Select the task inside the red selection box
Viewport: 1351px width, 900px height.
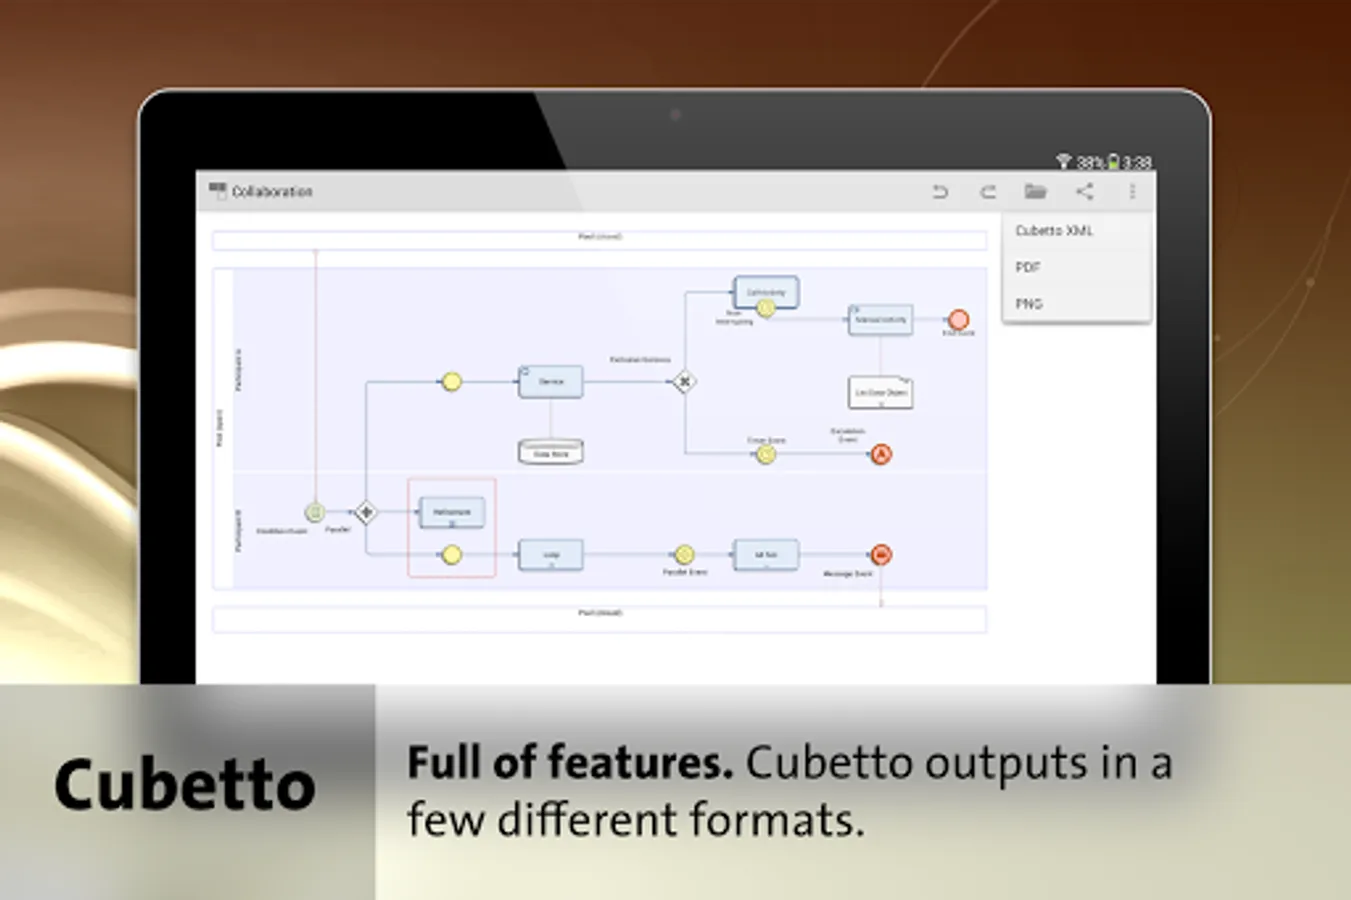[452, 512]
